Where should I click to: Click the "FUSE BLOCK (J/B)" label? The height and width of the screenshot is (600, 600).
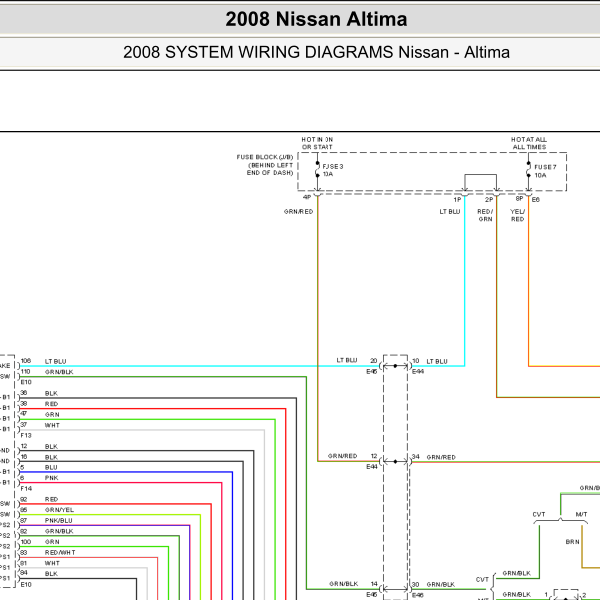coord(265,157)
